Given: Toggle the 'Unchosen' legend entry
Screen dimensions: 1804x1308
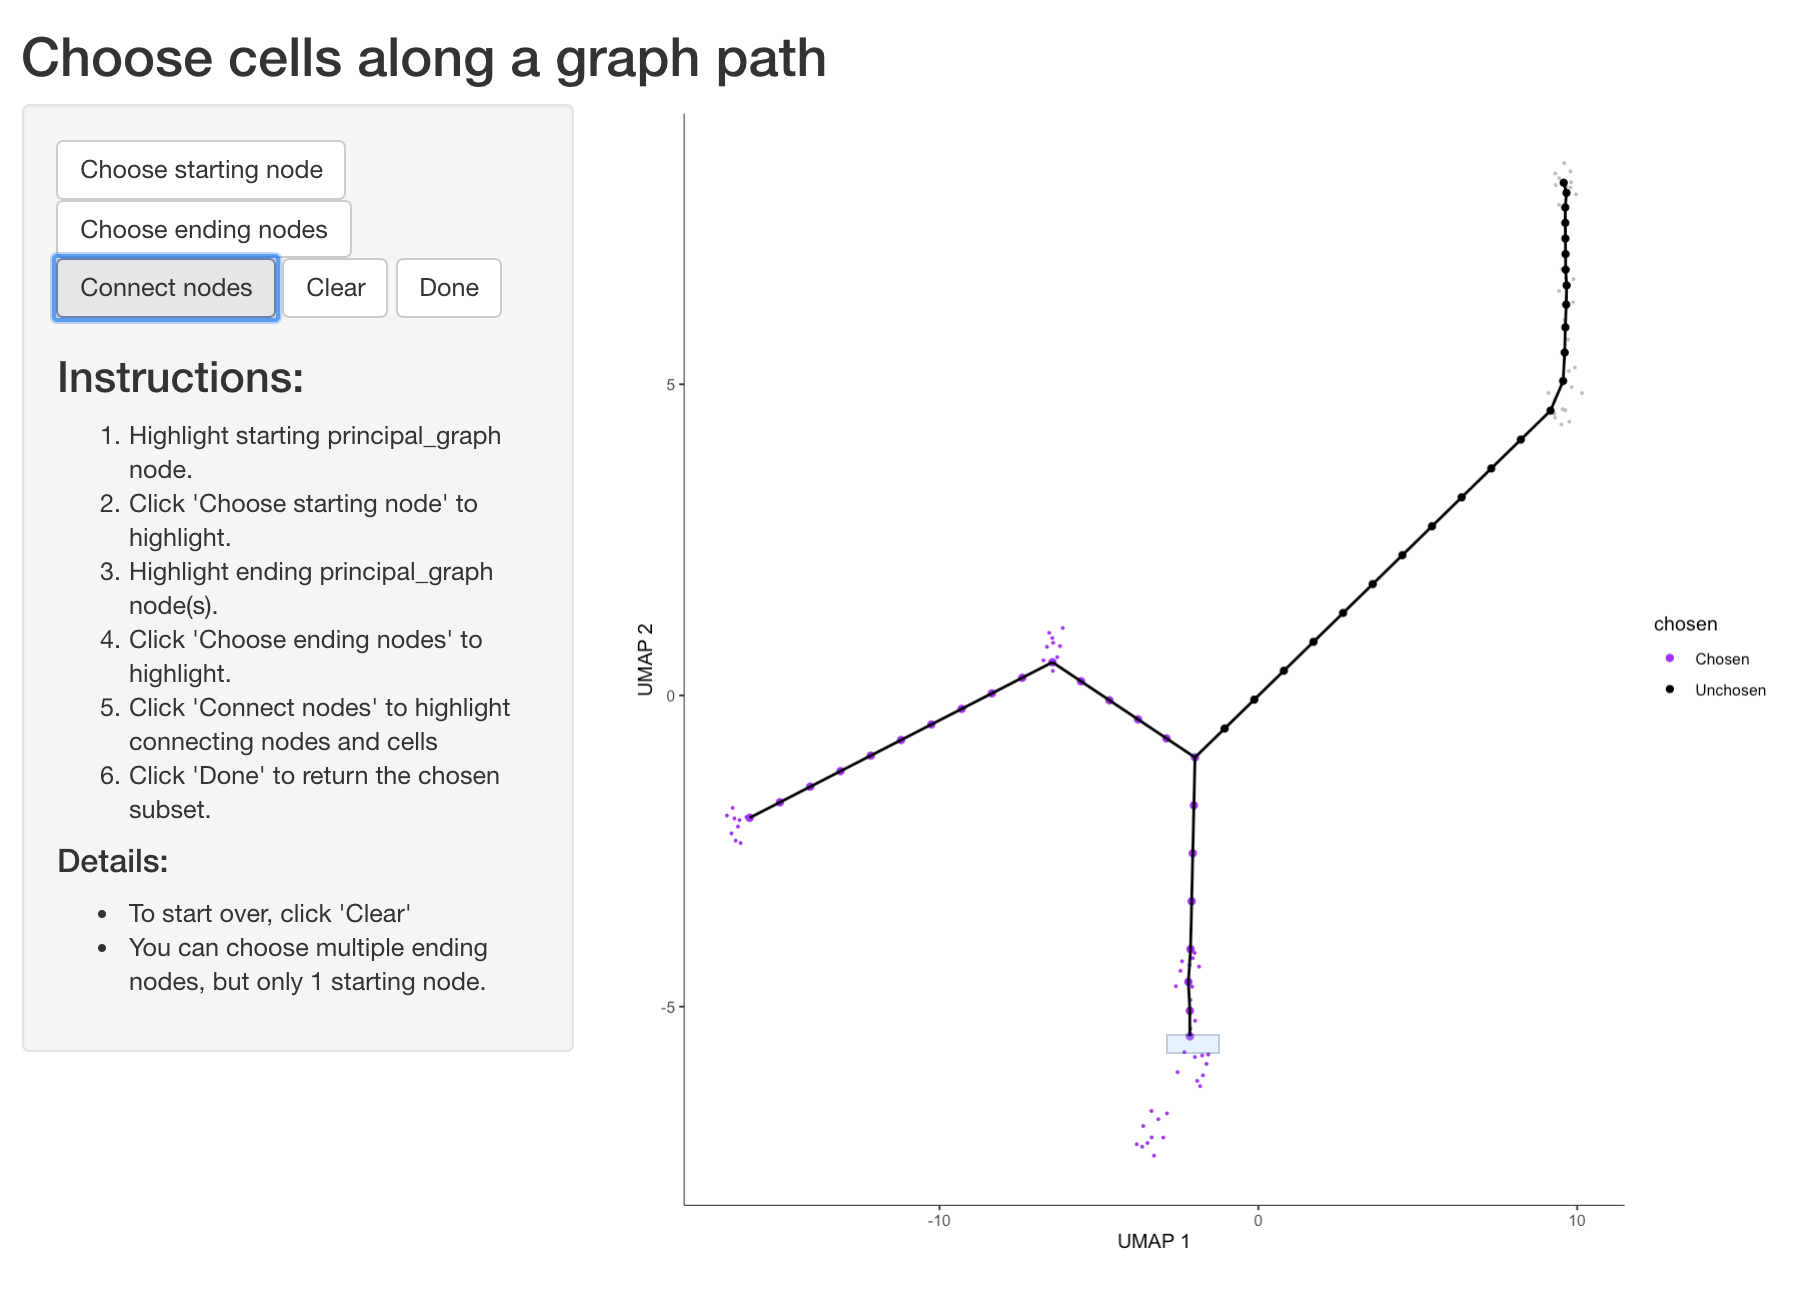Looking at the screenshot, I should 1730,690.
